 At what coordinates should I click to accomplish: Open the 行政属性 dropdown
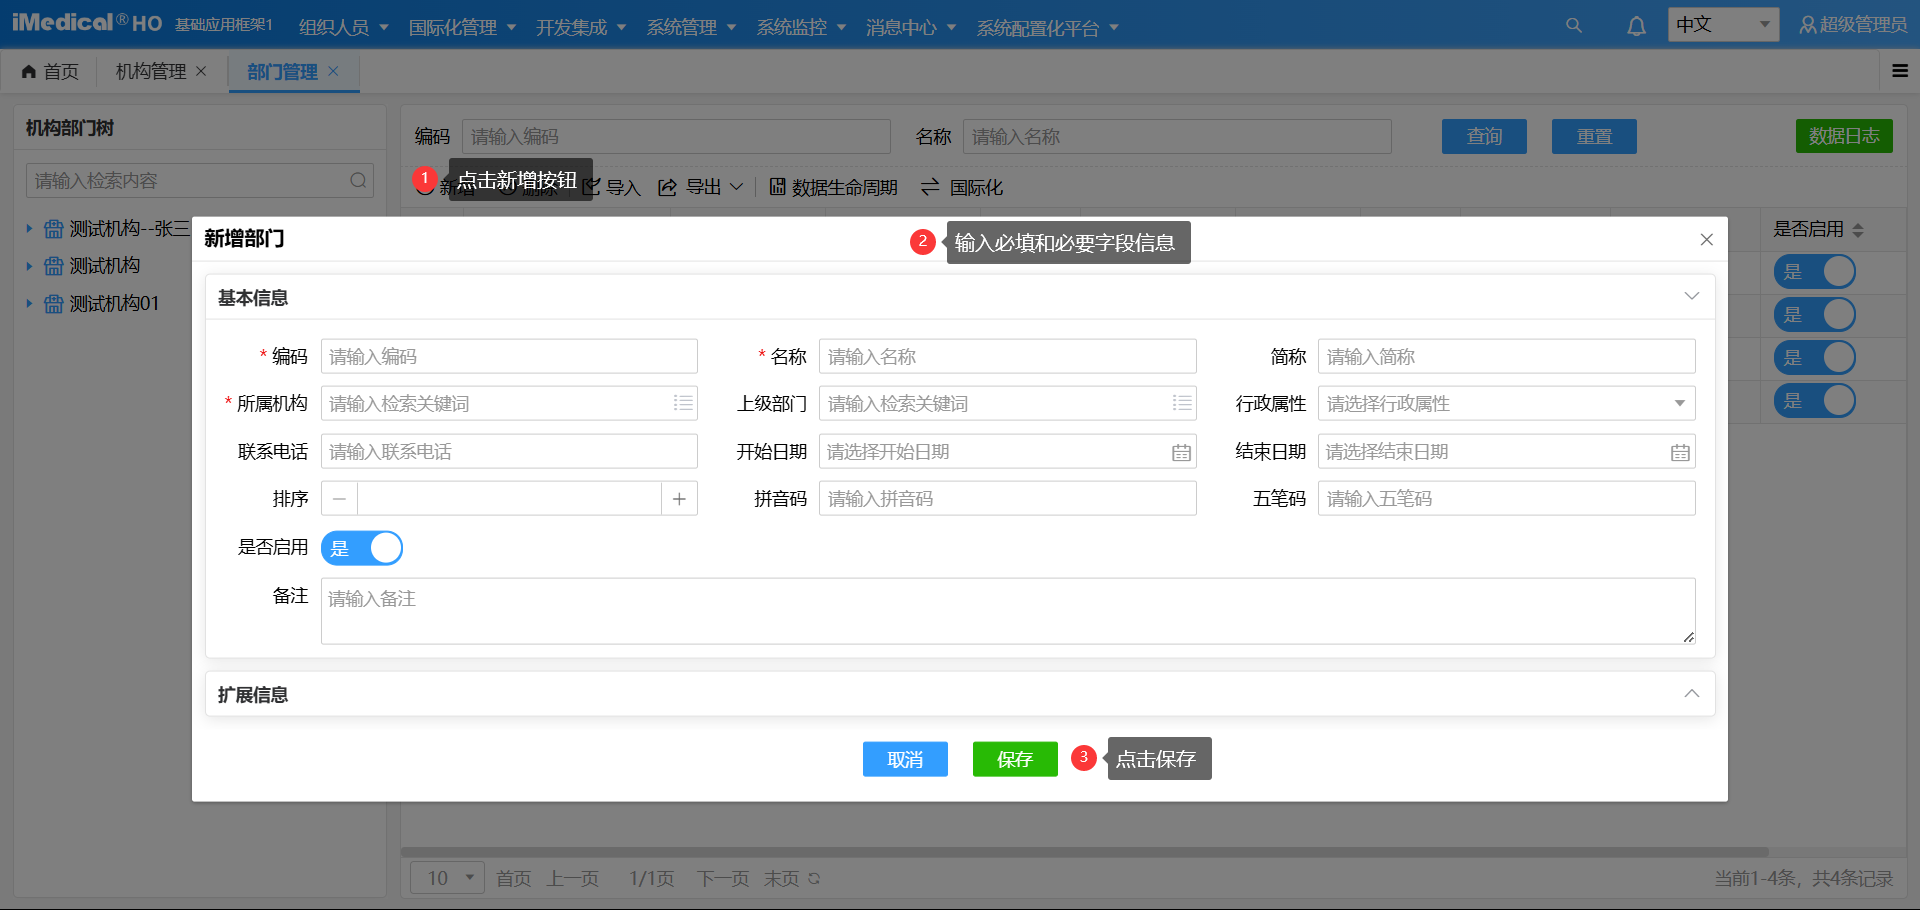click(1506, 403)
